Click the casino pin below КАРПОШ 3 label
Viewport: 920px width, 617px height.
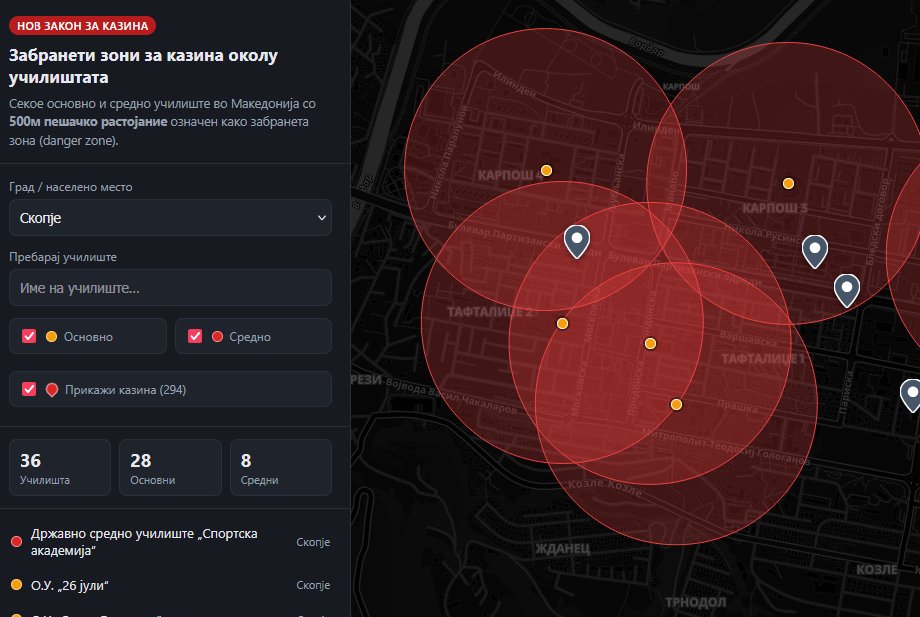(x=815, y=251)
